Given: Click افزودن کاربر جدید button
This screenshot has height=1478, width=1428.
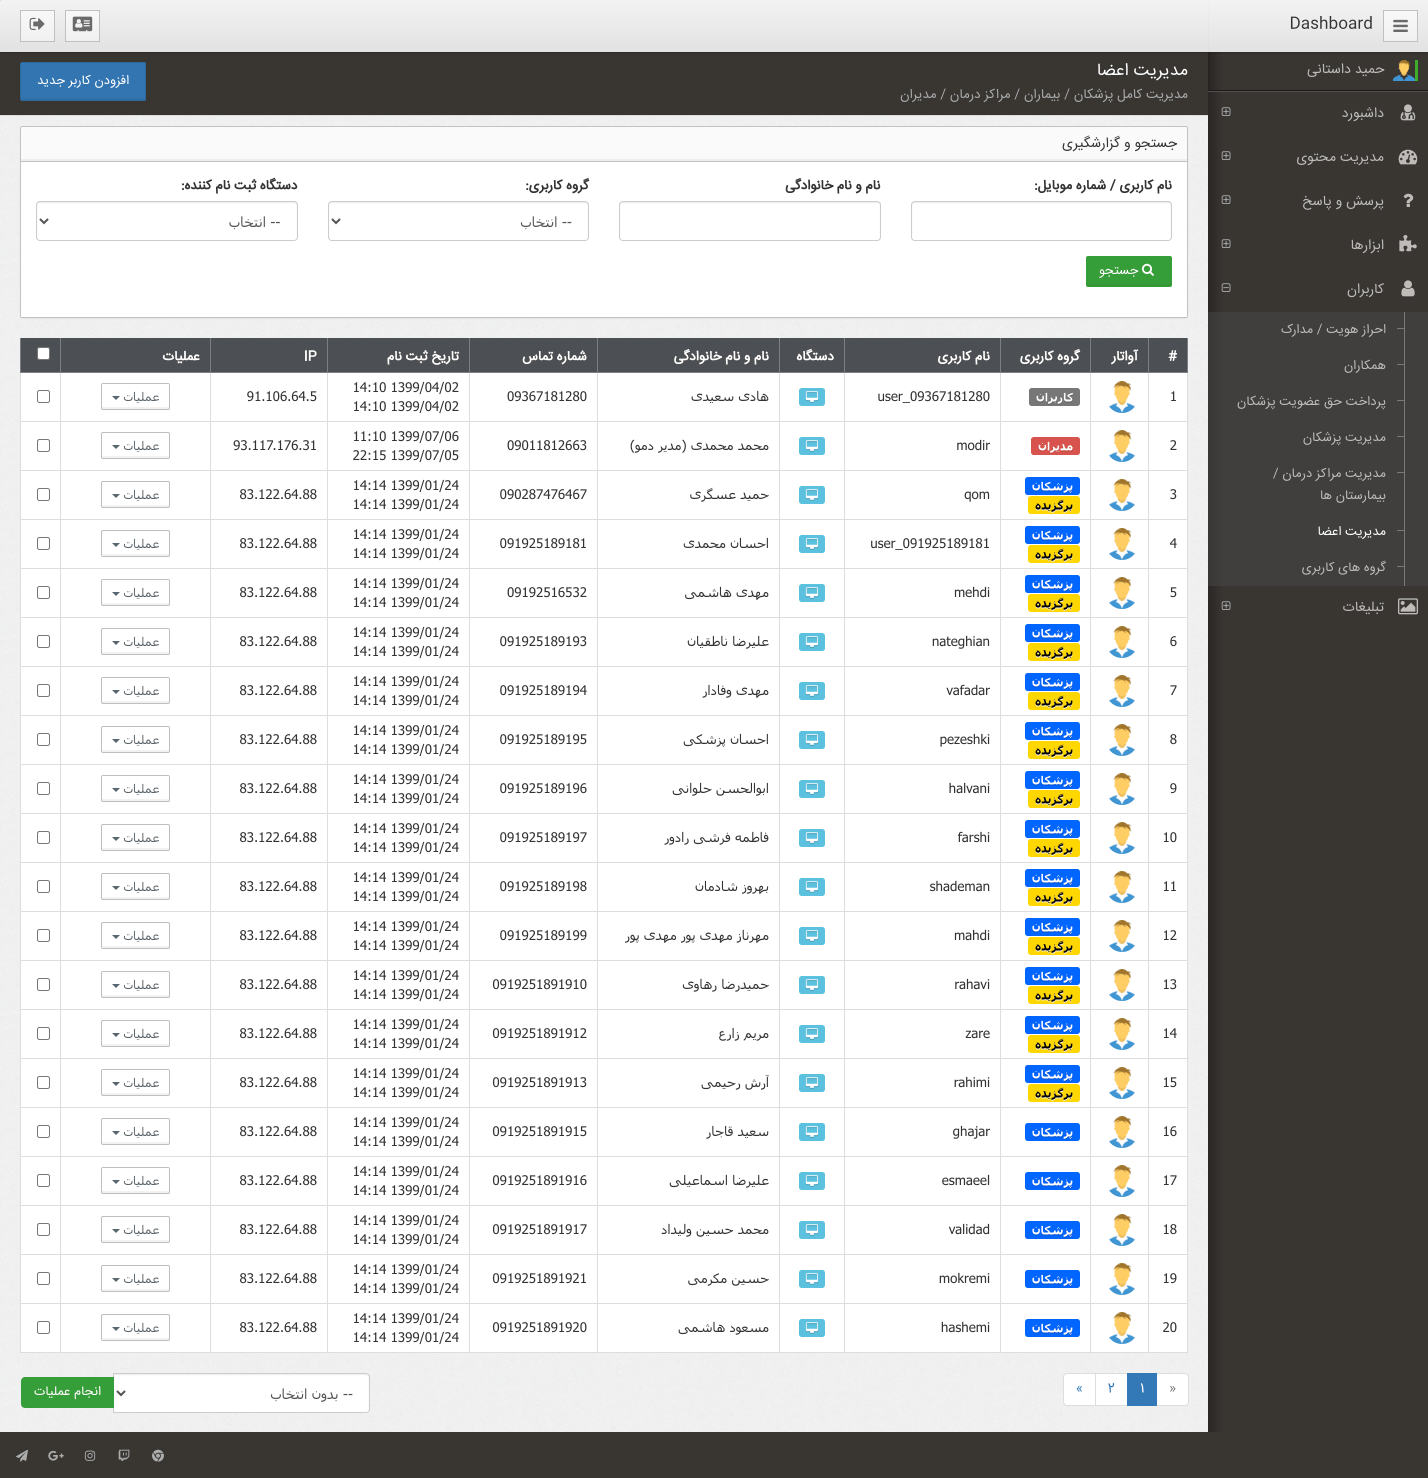Looking at the screenshot, I should tap(83, 81).
